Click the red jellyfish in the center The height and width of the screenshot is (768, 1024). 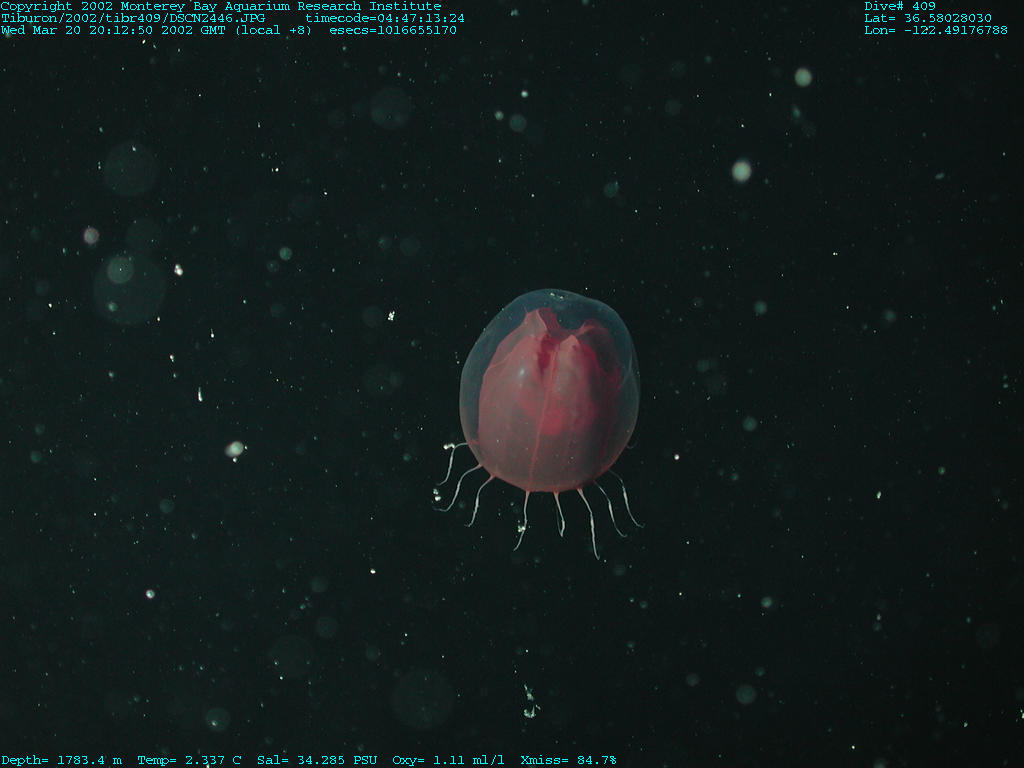coord(549,395)
